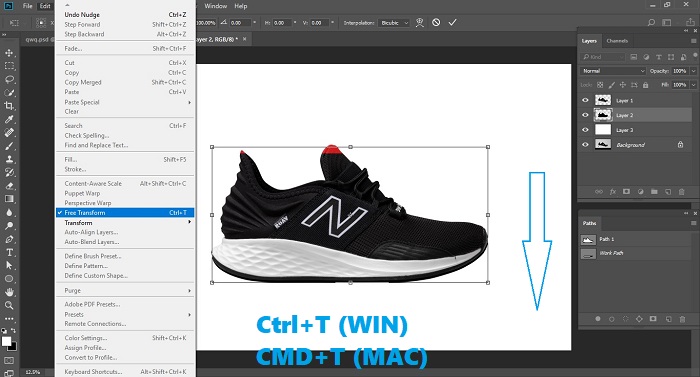Viewport: 700px width, 377px height.
Task: Open layer style fx menu
Action: pyautogui.click(x=612, y=192)
